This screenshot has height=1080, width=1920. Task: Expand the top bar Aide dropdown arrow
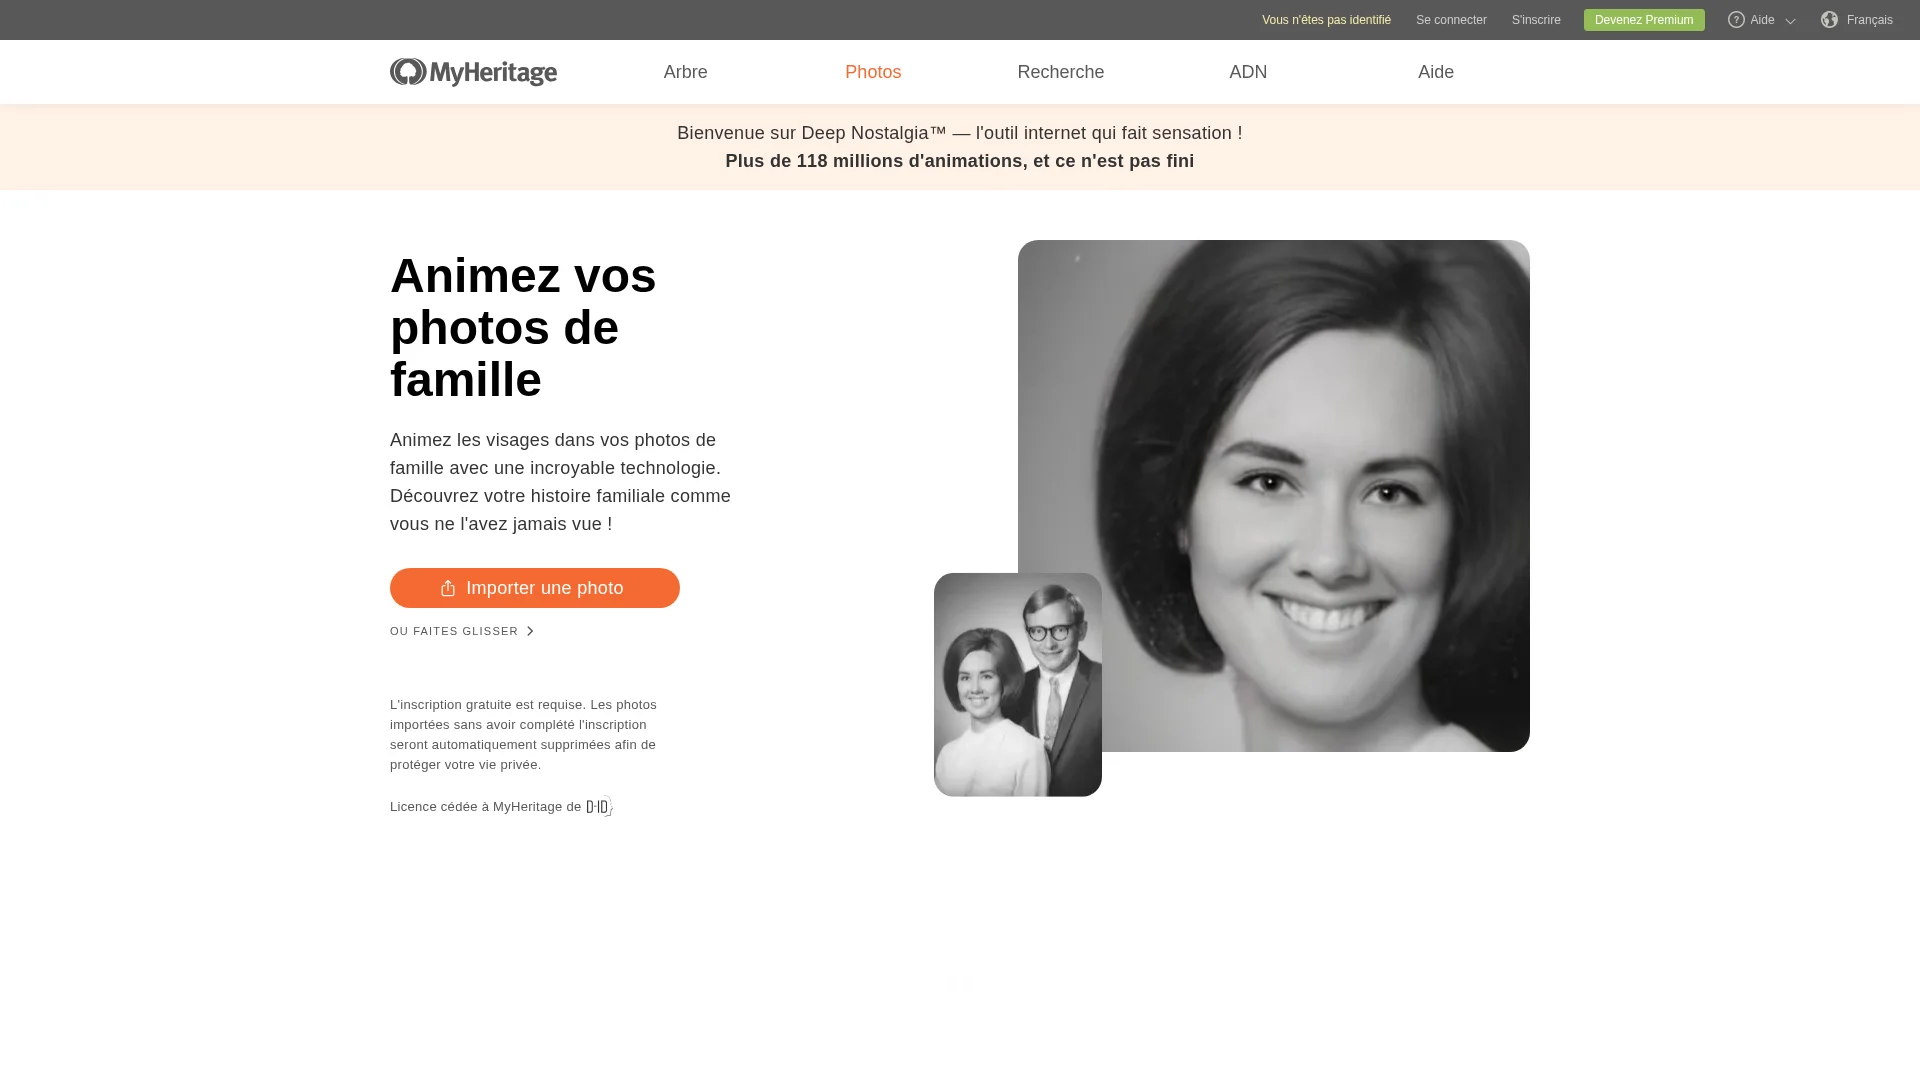1790,21
